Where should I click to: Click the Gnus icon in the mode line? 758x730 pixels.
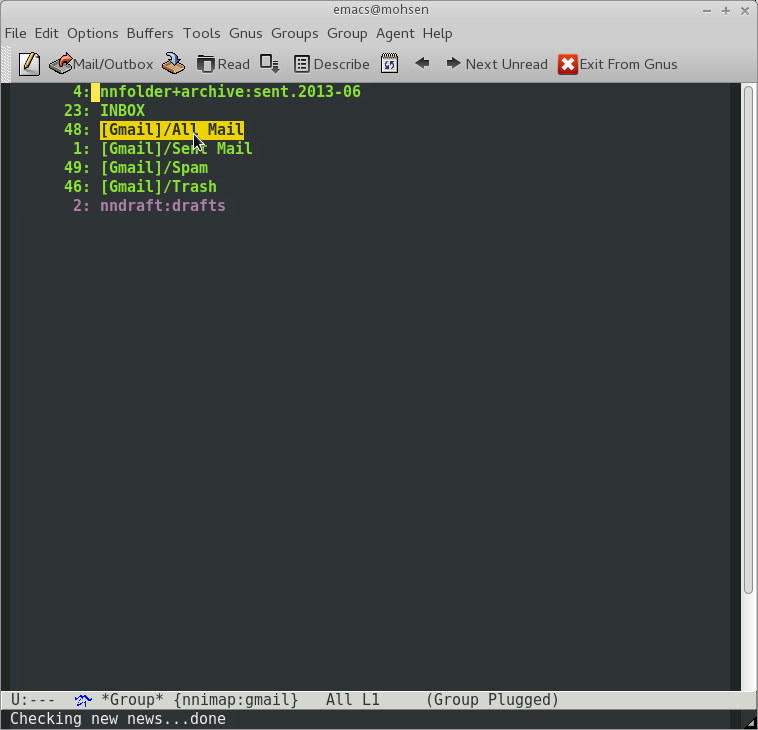(x=83, y=700)
